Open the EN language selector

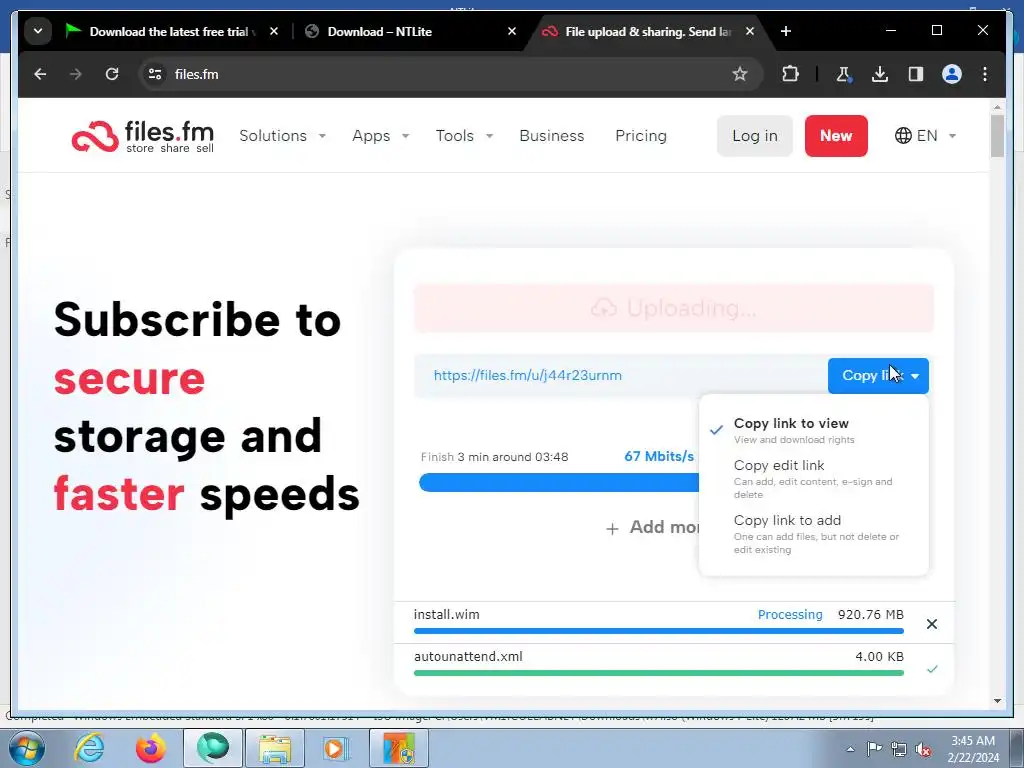coord(925,136)
